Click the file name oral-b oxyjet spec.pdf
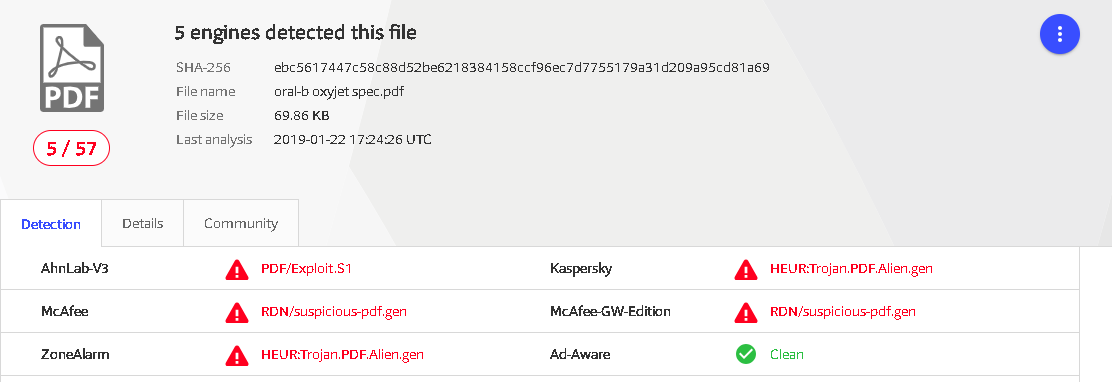The image size is (1112, 382). (339, 92)
